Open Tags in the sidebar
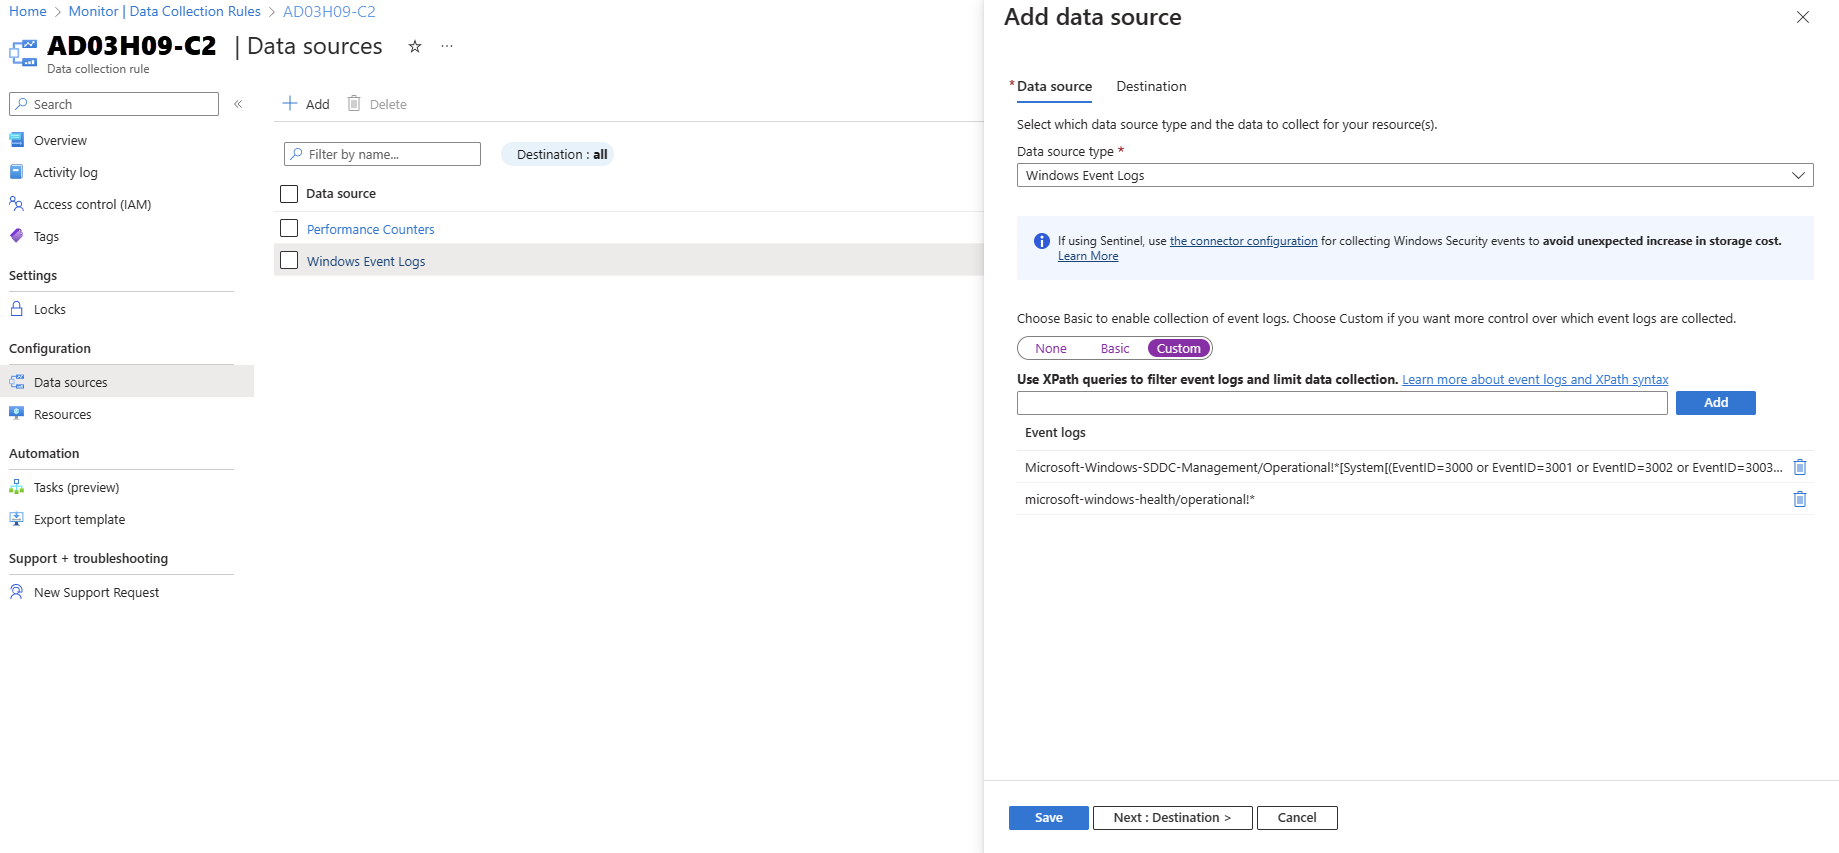 point(46,236)
